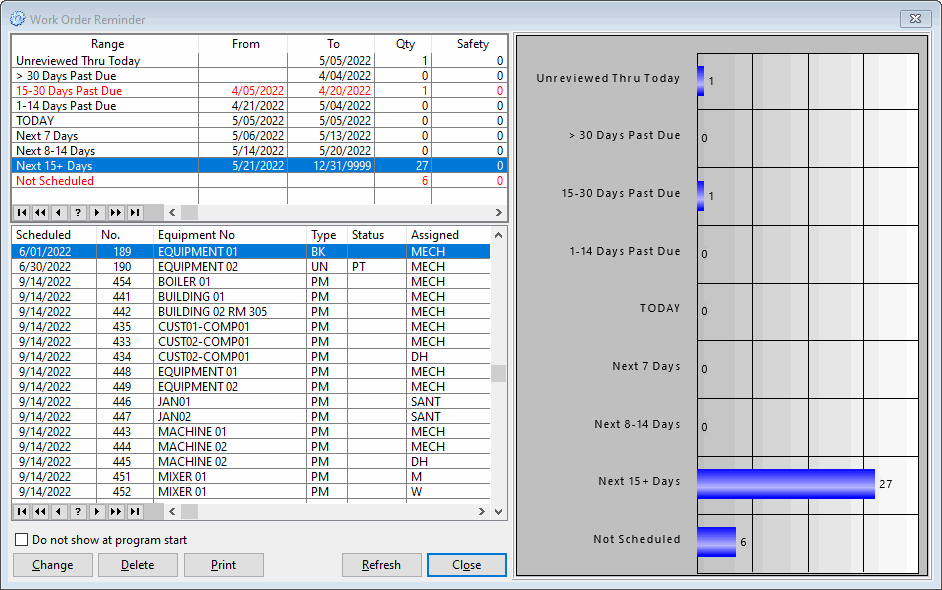The width and height of the screenshot is (942, 590).
Task: Click the rewind page icon in the range navigator
Action: click(x=39, y=212)
